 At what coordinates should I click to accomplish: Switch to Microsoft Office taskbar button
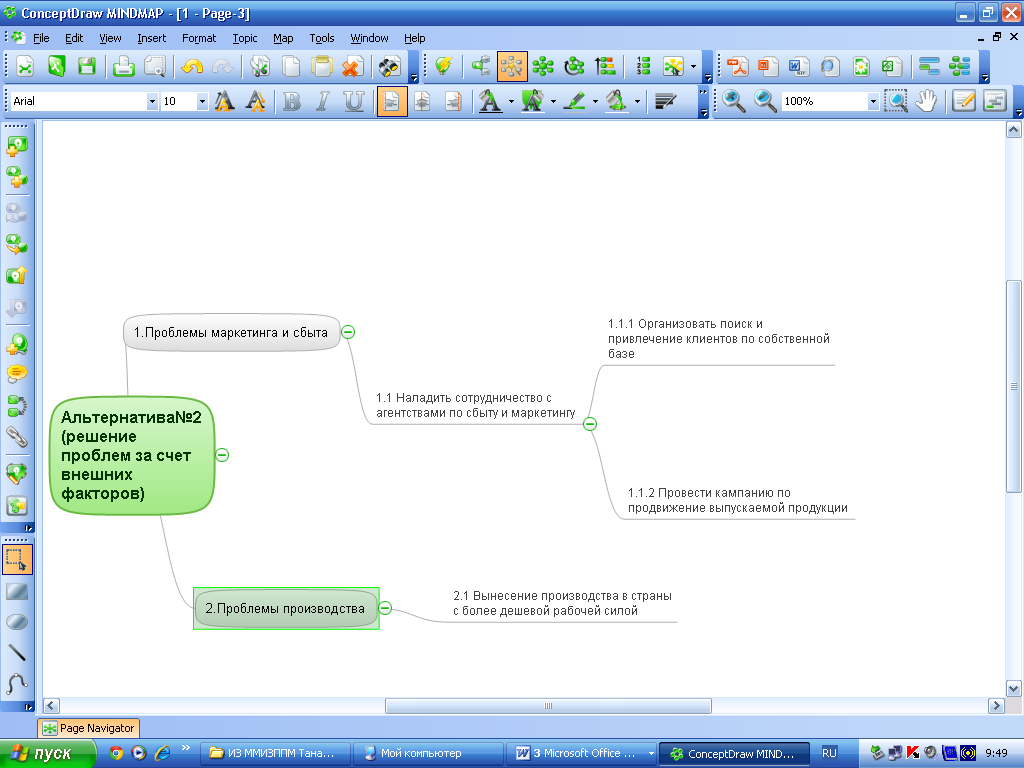pos(581,754)
